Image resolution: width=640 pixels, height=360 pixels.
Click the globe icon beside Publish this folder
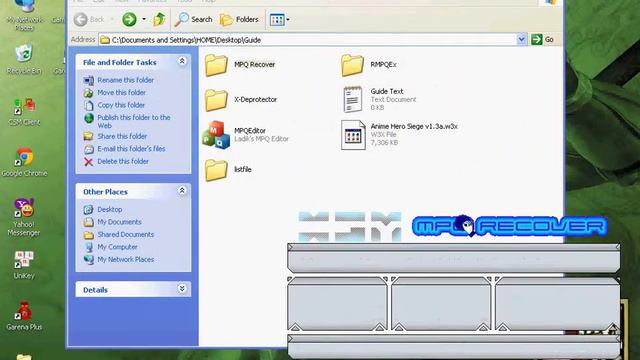(x=89, y=118)
